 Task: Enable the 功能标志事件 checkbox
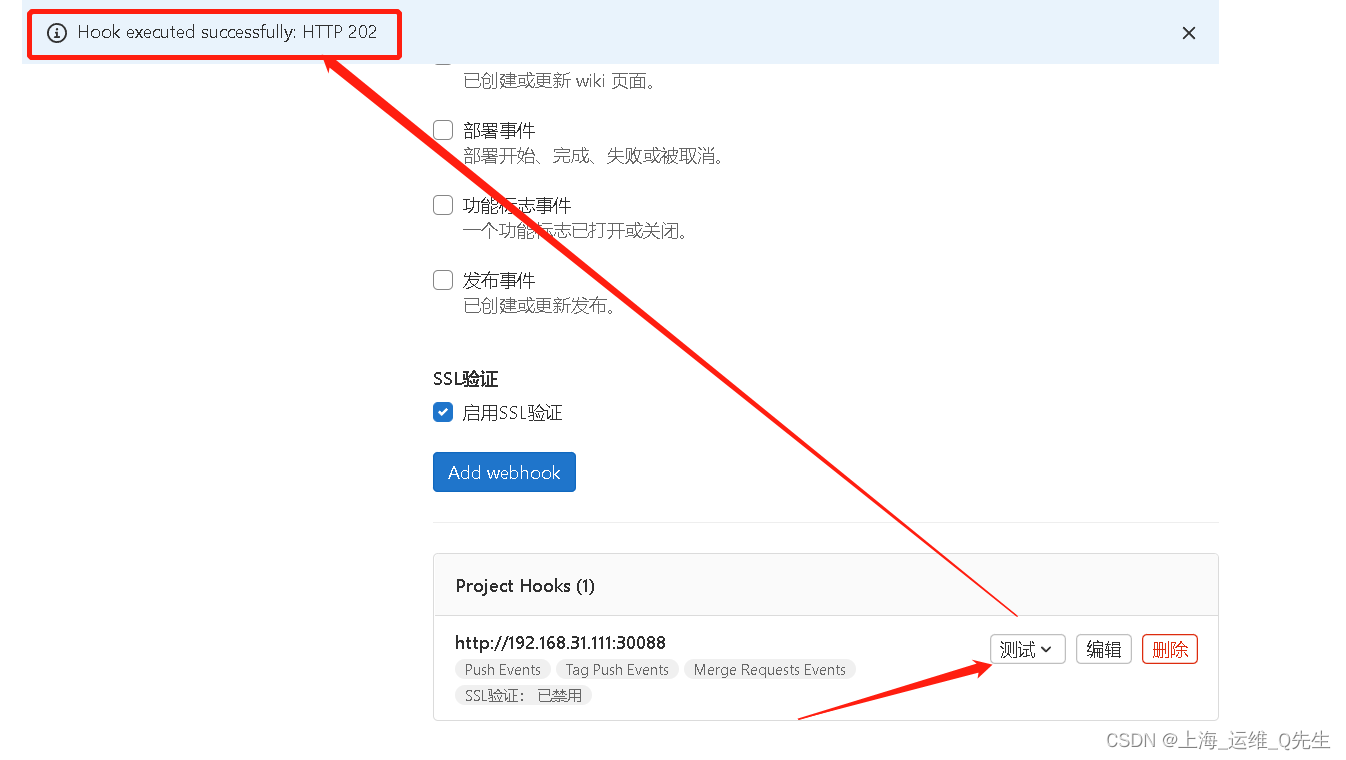point(443,205)
